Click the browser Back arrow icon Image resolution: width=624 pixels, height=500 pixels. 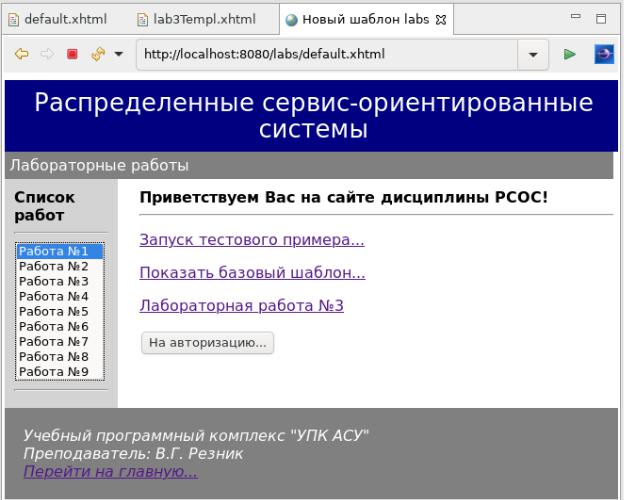[x=21, y=54]
